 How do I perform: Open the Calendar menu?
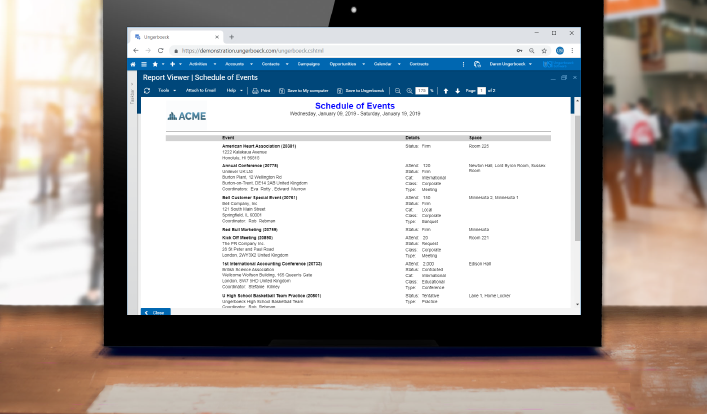[x=382, y=64]
